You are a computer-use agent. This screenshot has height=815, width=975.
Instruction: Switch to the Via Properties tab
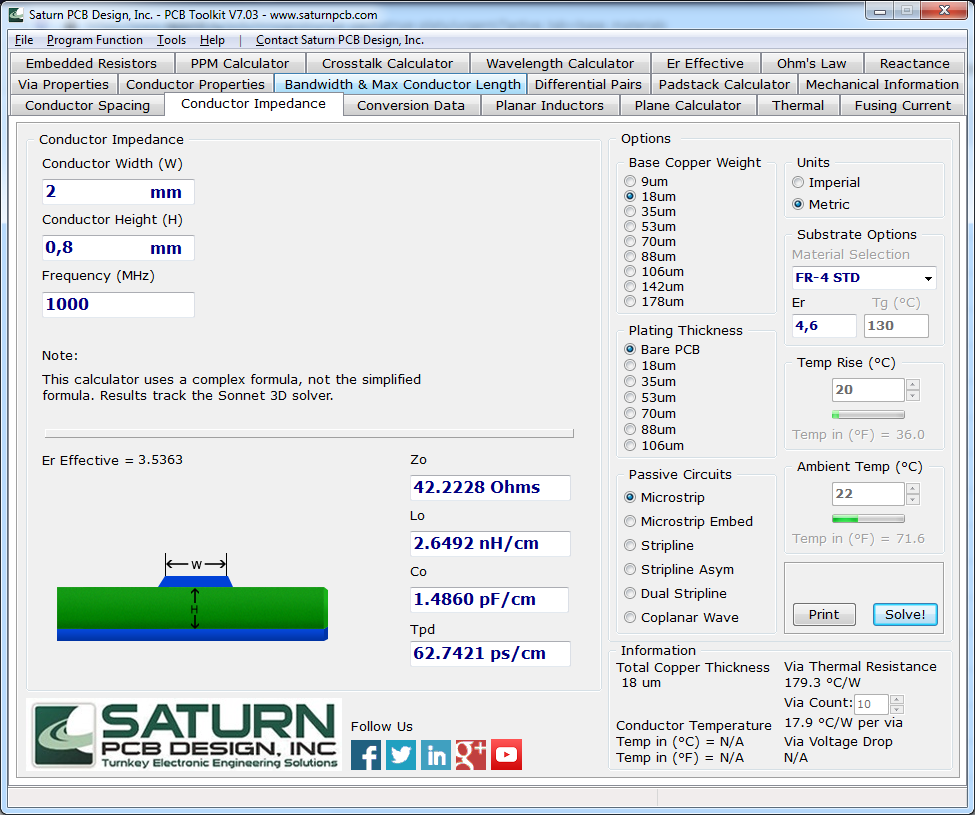point(63,85)
